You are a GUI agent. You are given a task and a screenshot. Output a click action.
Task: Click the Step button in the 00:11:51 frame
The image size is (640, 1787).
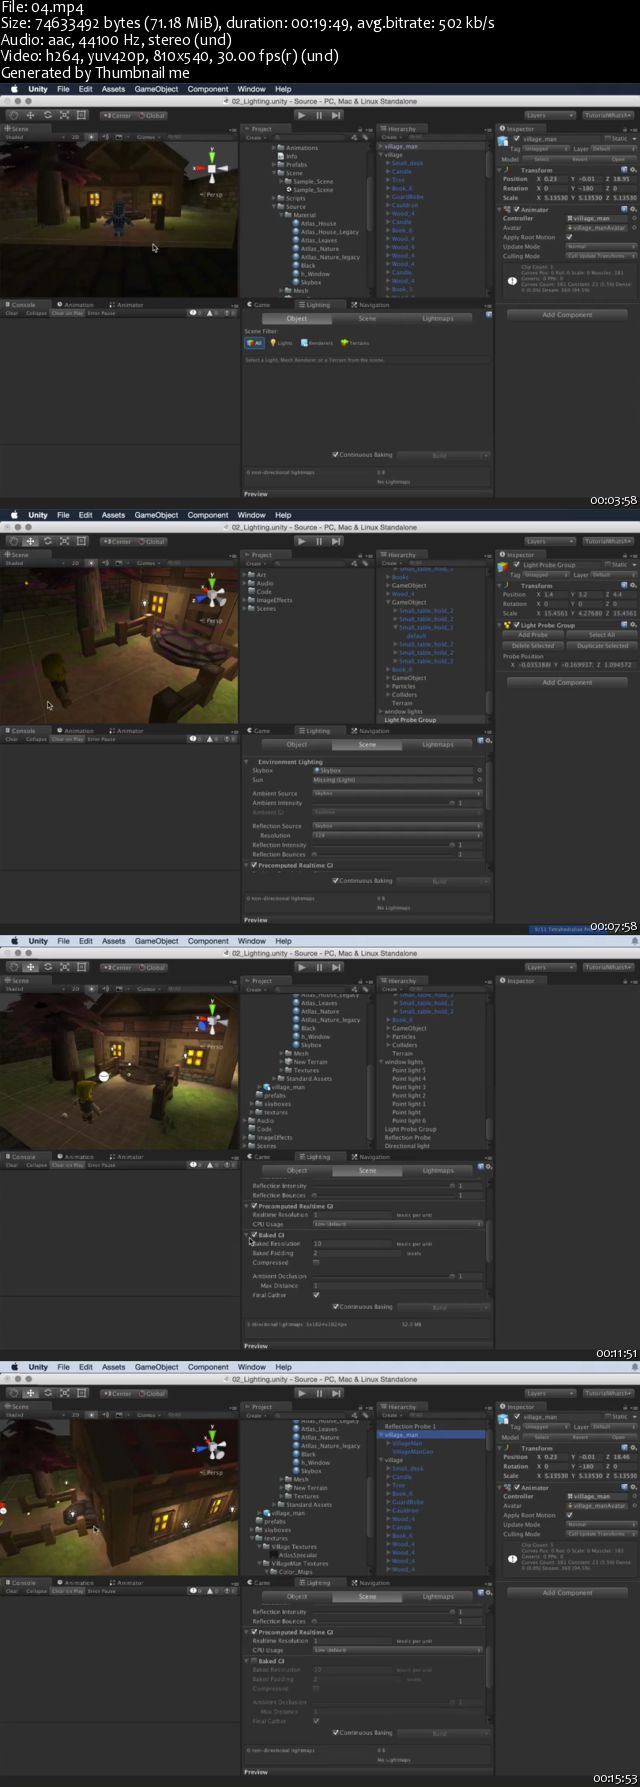click(x=336, y=967)
